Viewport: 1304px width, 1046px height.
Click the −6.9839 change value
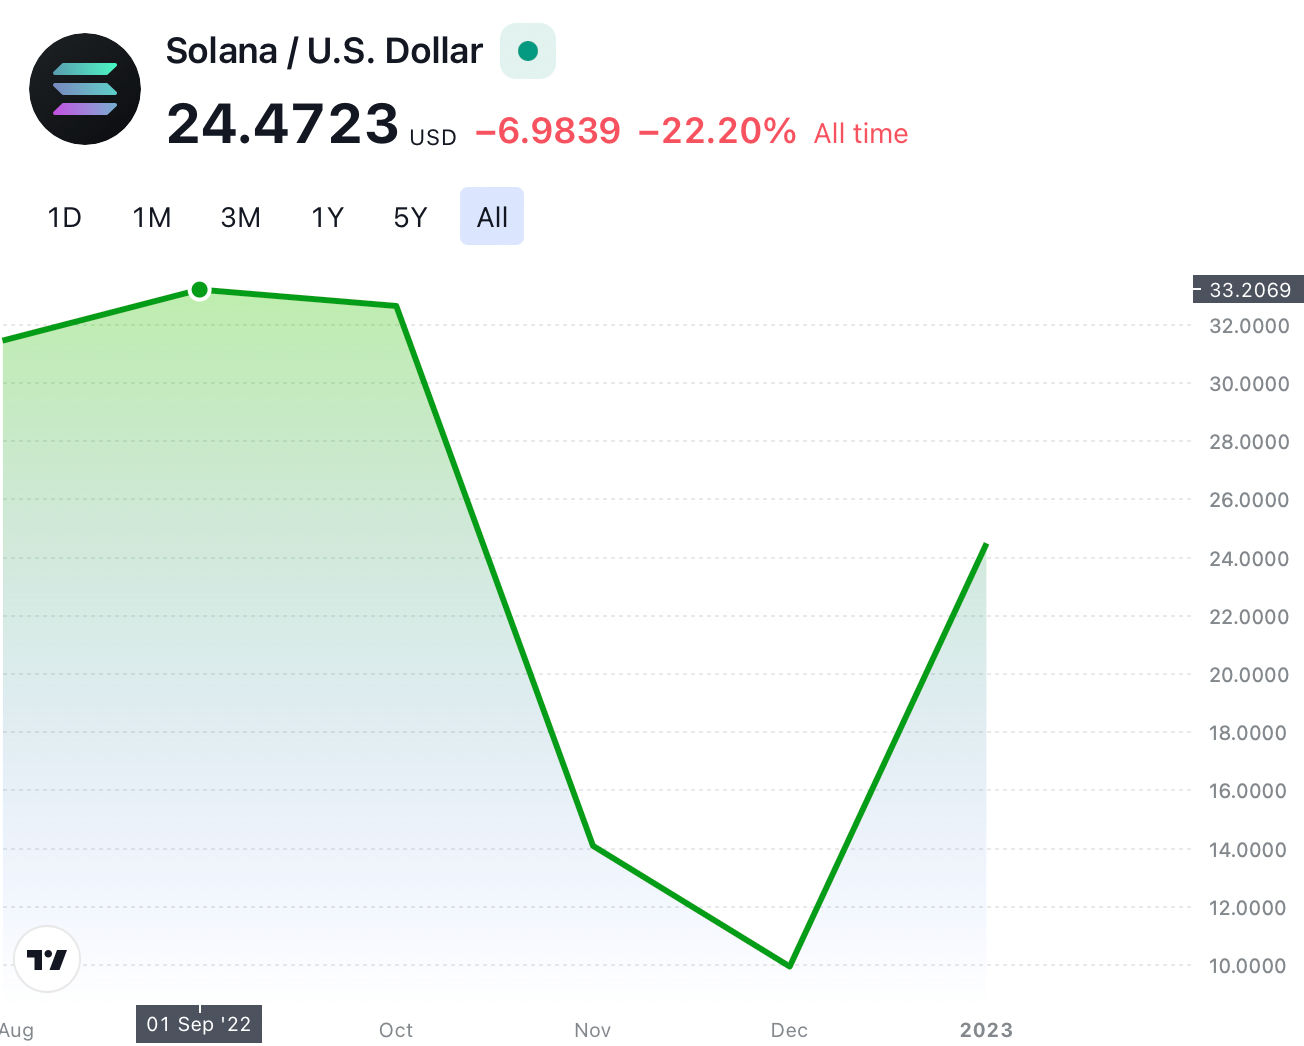548,131
